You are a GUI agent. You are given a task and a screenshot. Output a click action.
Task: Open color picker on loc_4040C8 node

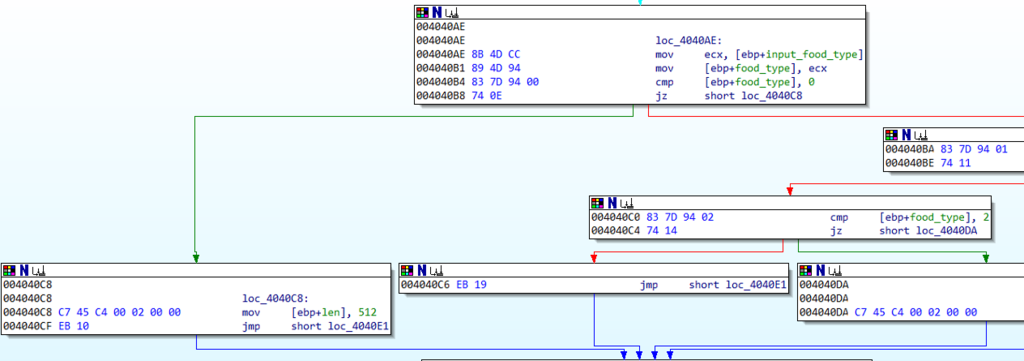pyautogui.click(x=9, y=270)
